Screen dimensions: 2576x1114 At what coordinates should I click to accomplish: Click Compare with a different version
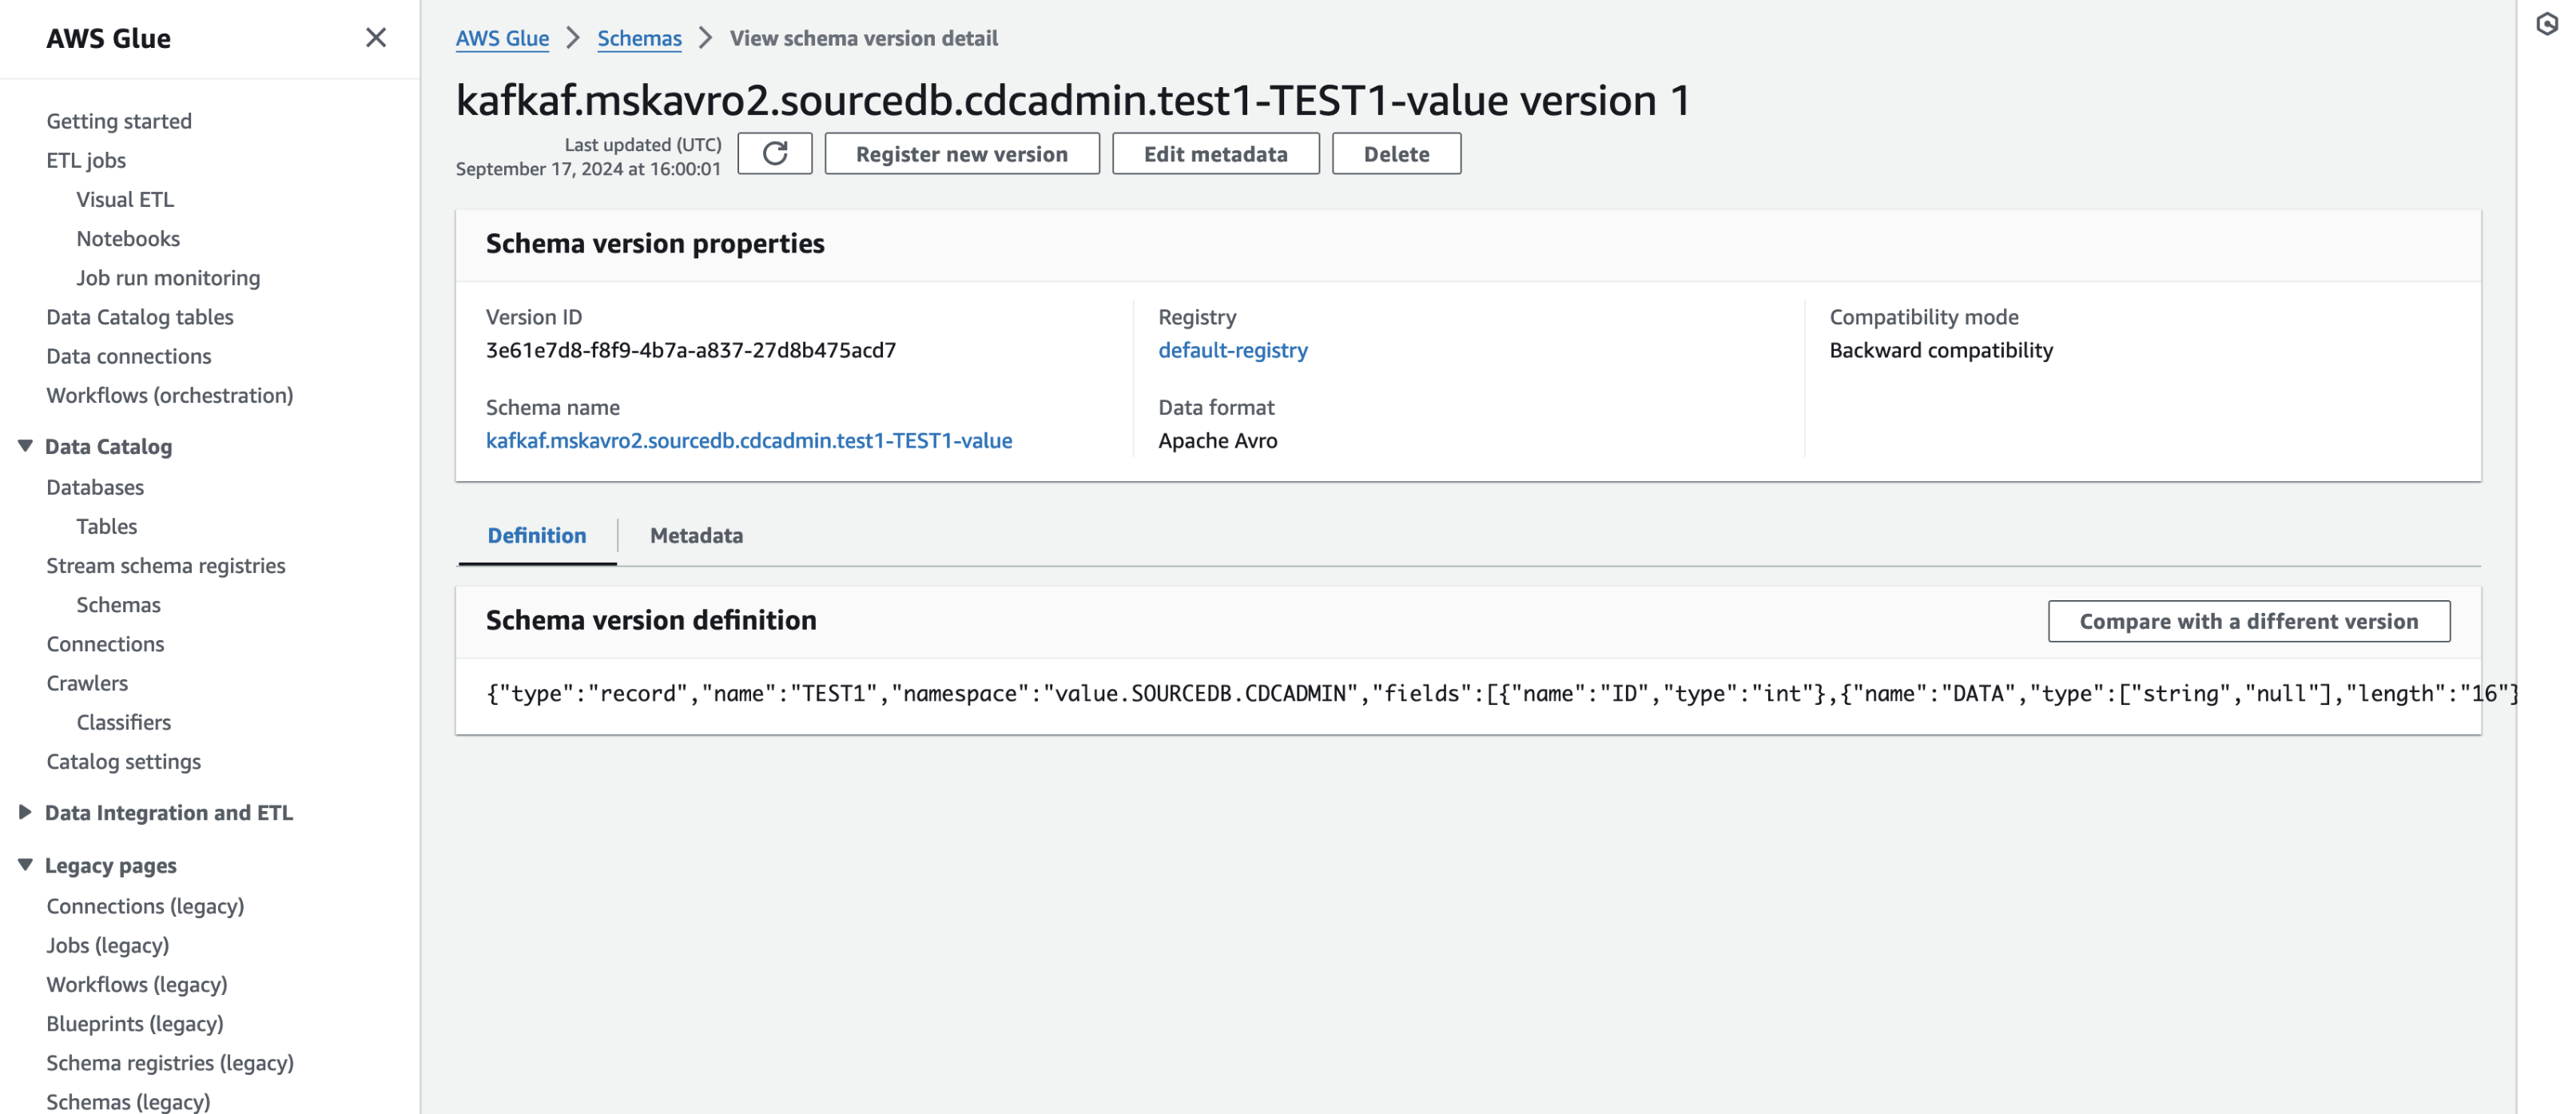click(2248, 621)
